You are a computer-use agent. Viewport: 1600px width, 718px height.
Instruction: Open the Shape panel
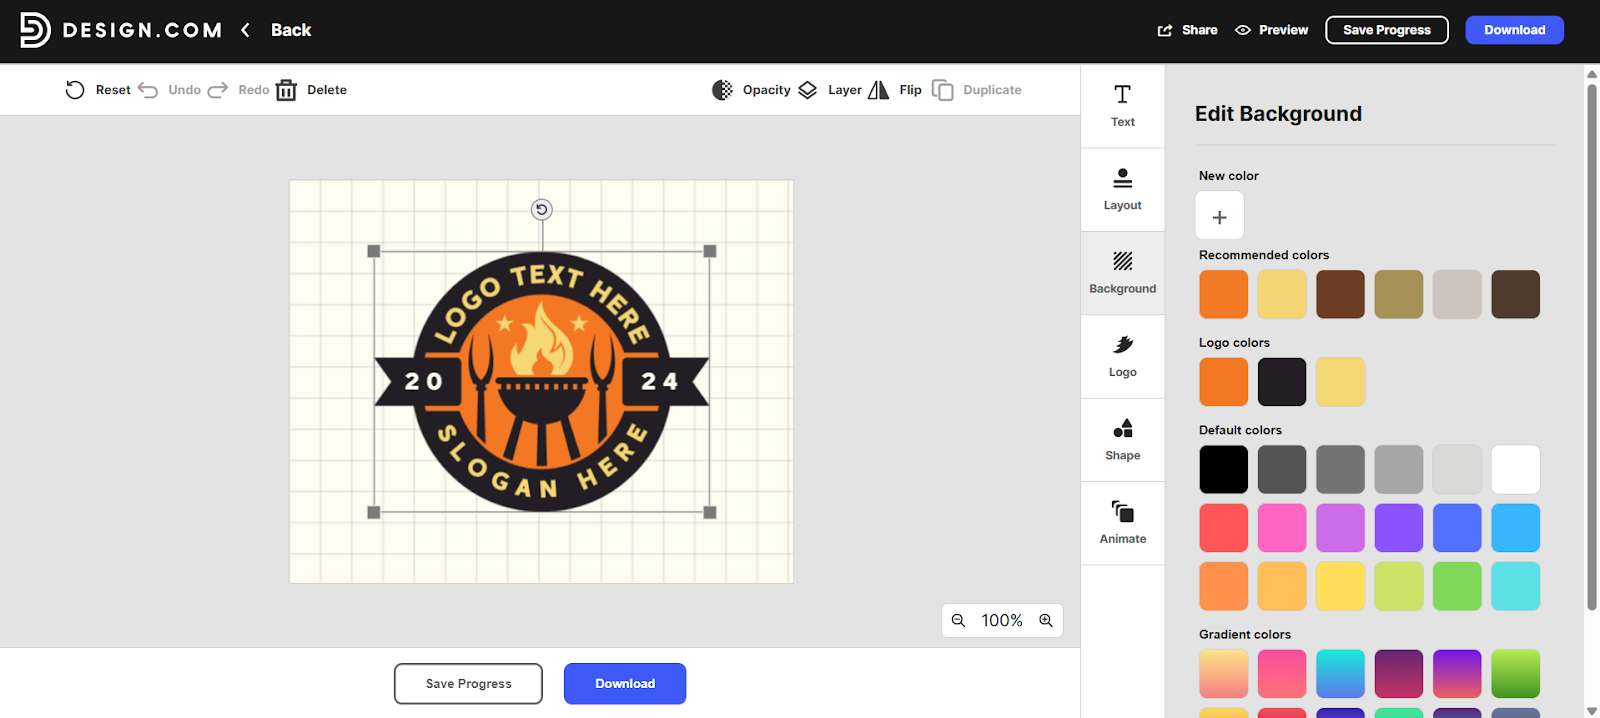point(1122,439)
